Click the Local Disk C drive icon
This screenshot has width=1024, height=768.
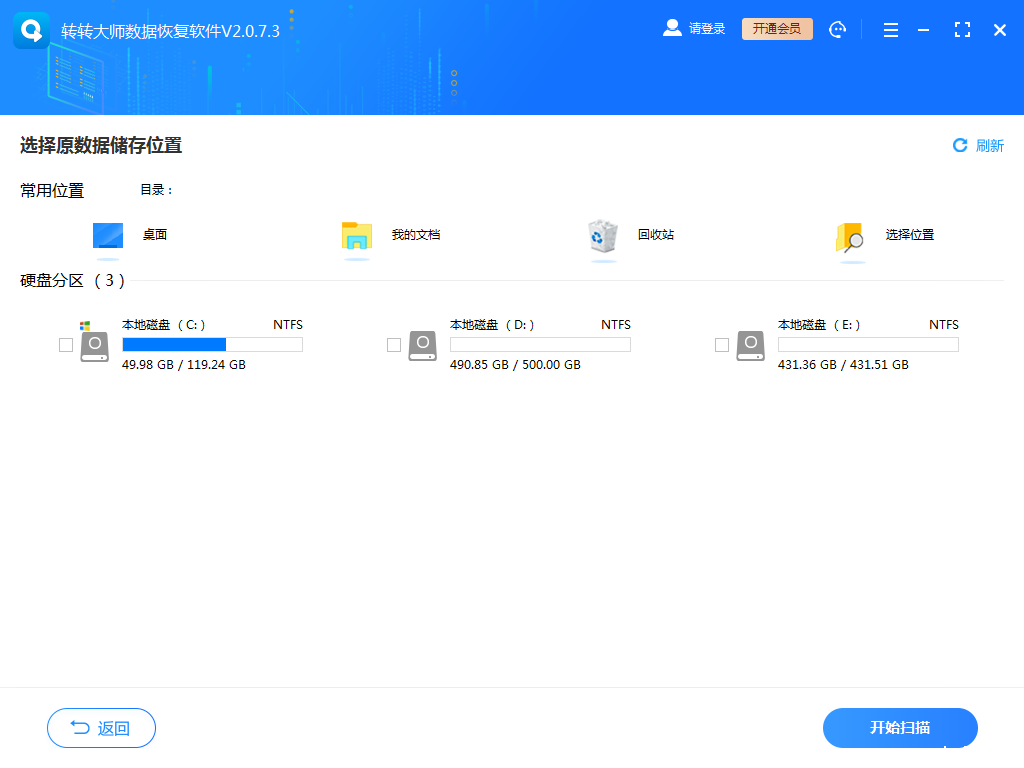tap(94, 344)
